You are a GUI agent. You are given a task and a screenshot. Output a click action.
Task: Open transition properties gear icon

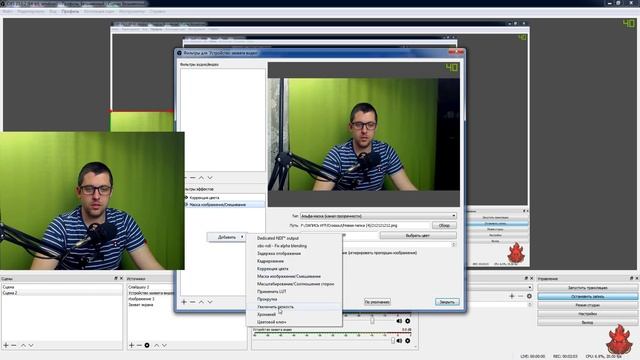pos(529,296)
